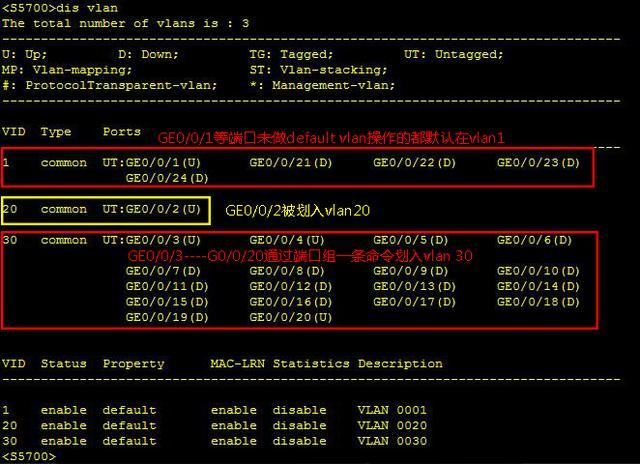Click port GE0/0/6(D)
Screen dimensions: 640x464
534,240
